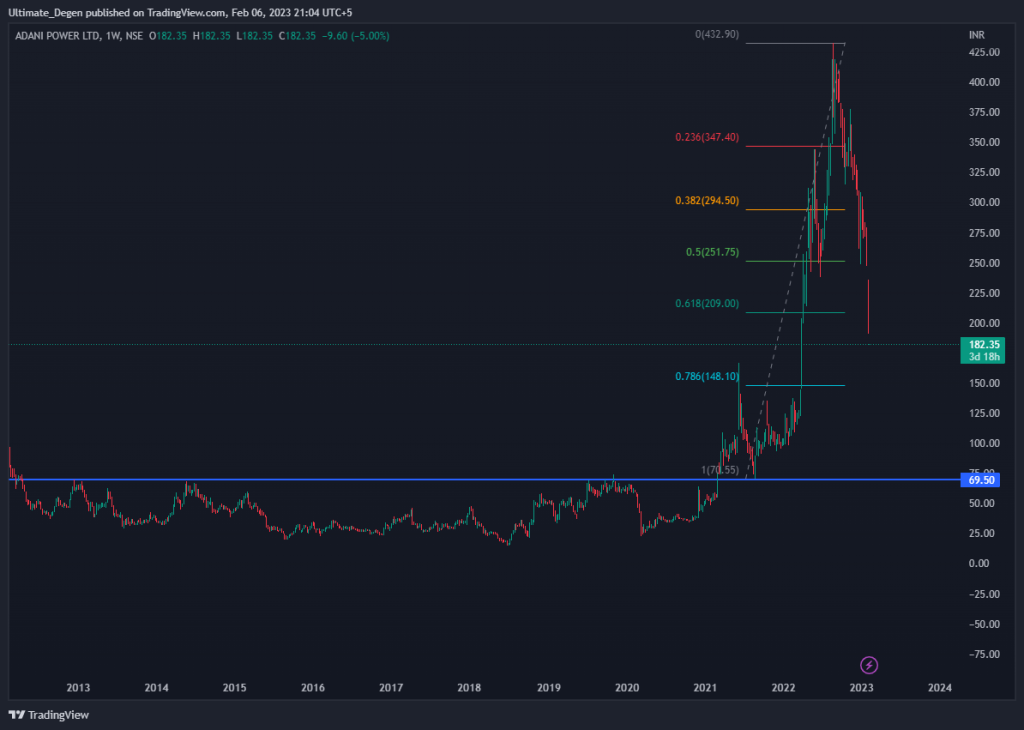Click the low value 'L182.35' in legend
The height and width of the screenshot is (730, 1024).
pos(255,36)
